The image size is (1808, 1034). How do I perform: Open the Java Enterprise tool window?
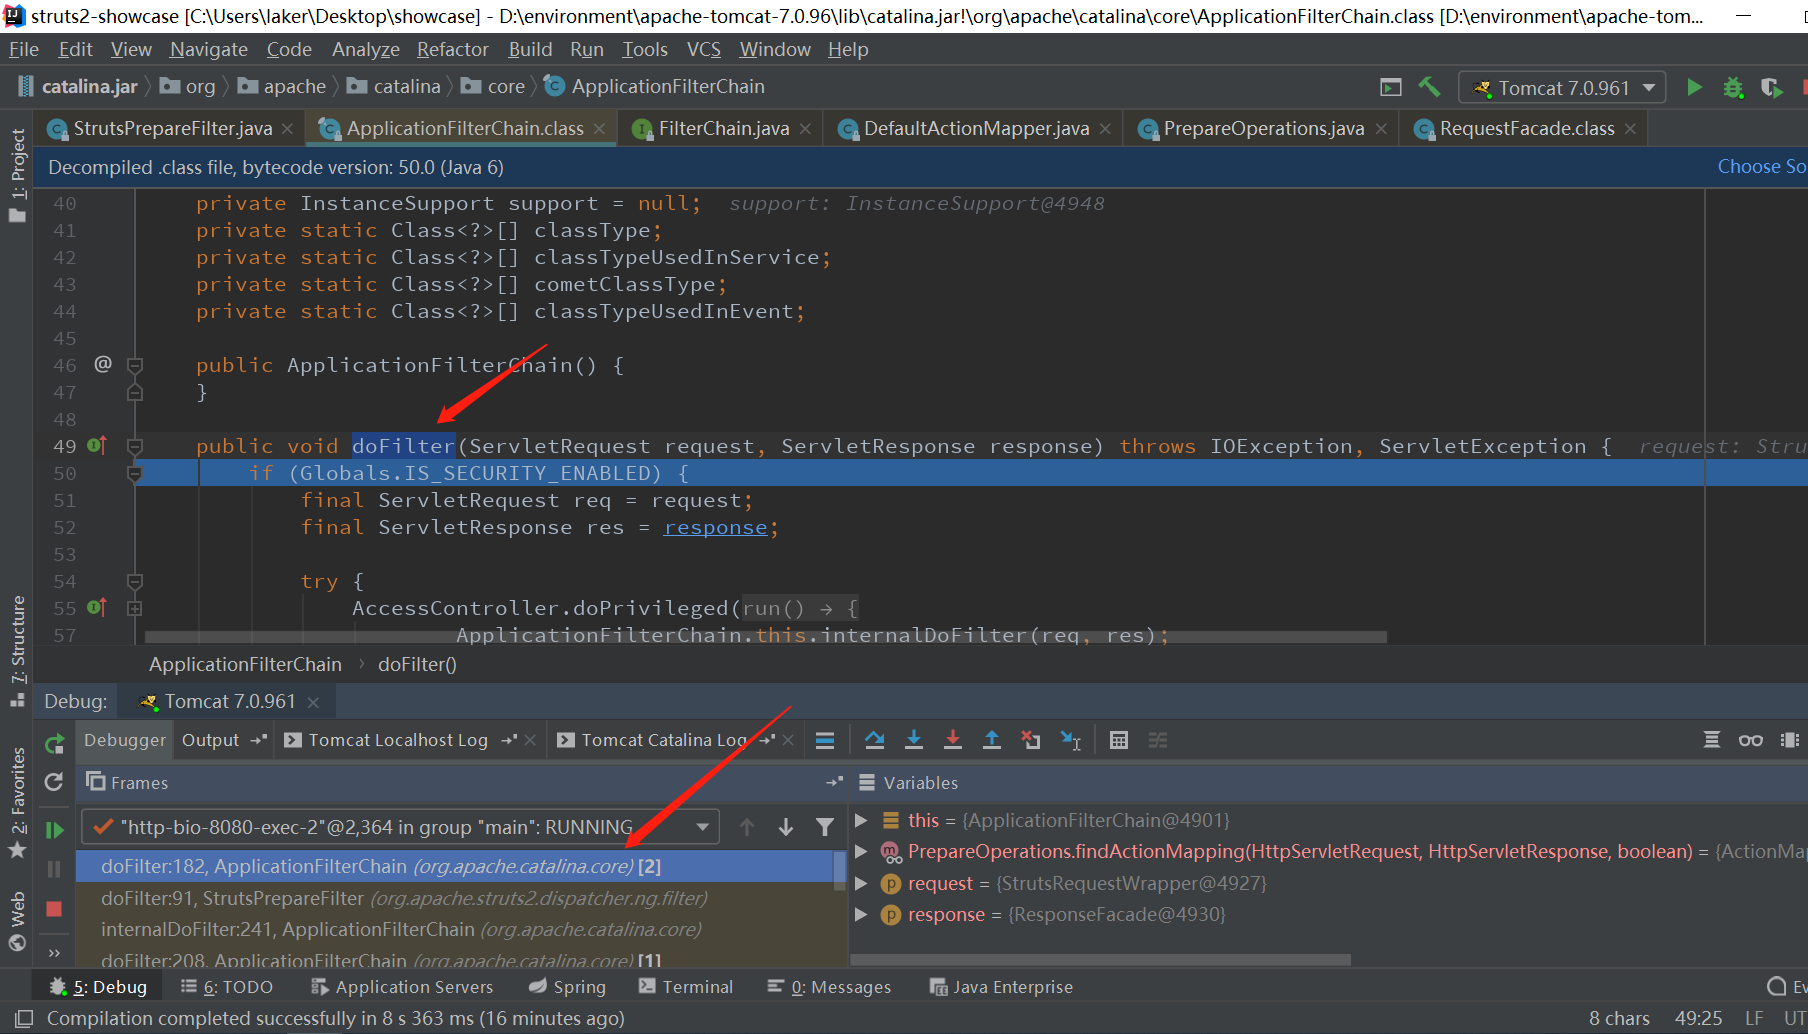click(1001, 987)
